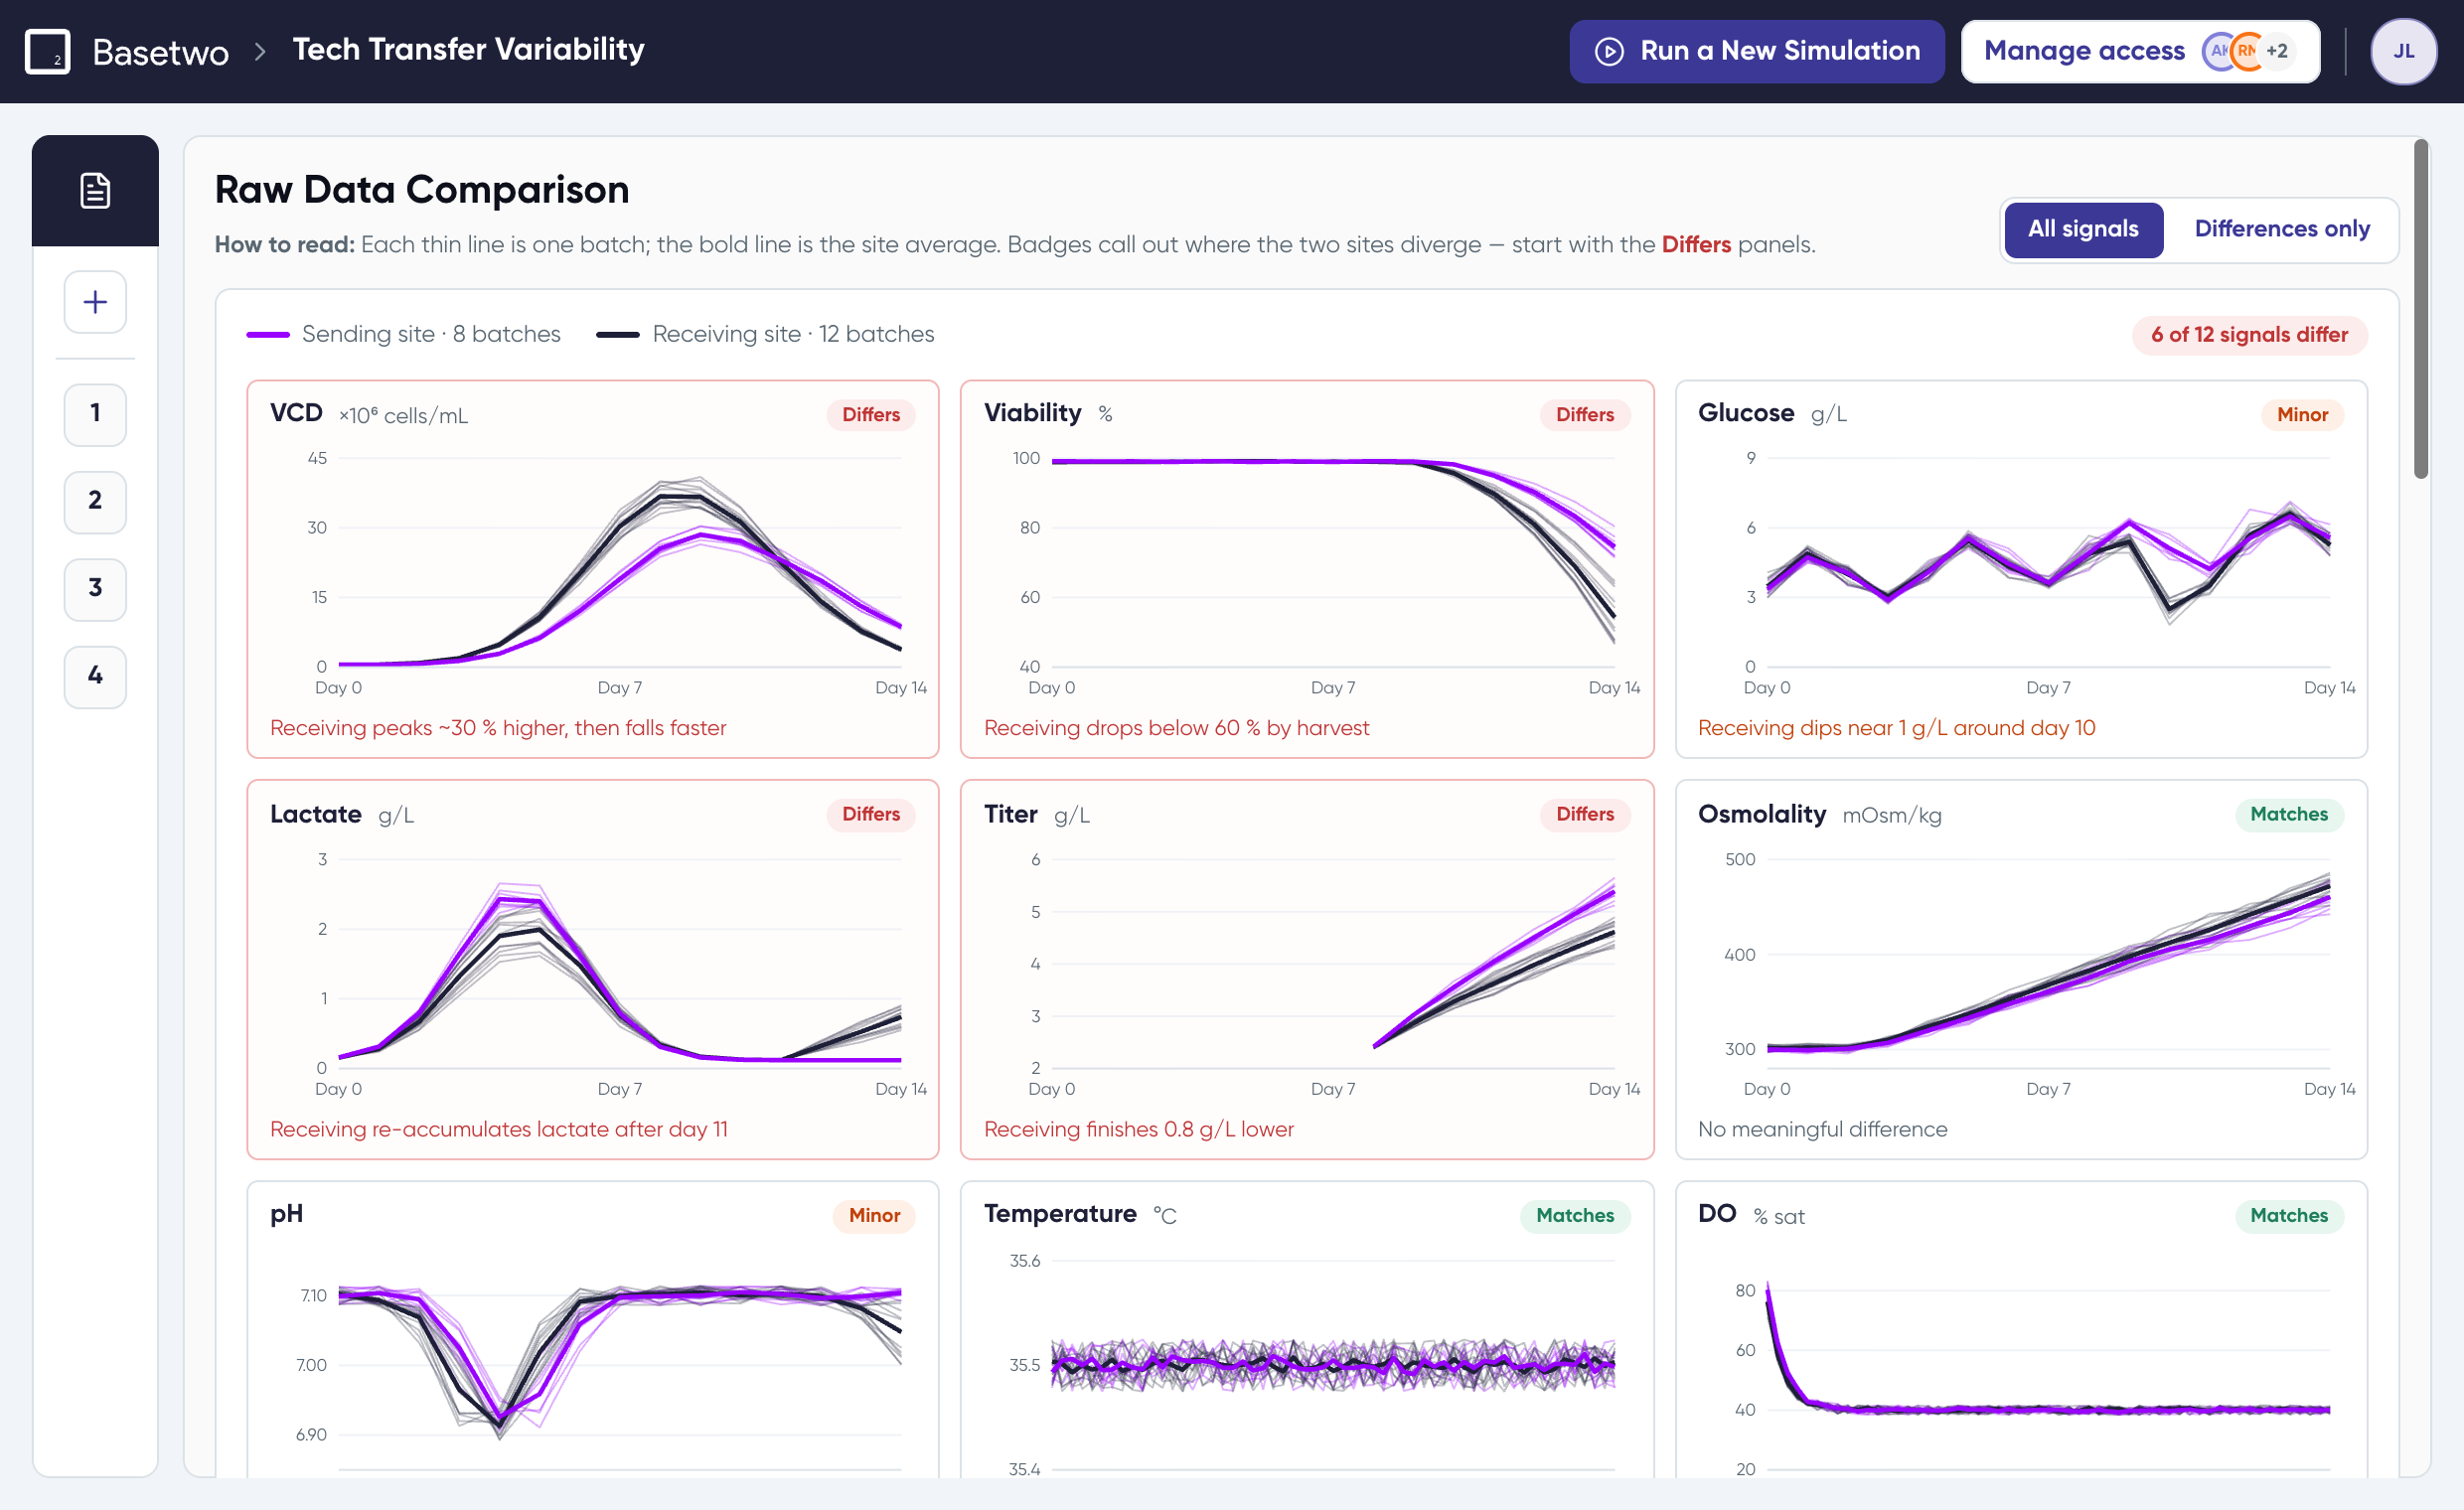Click the Raw Data Comparison heading
Viewport: 2464px width, 1510px height.
coord(422,190)
